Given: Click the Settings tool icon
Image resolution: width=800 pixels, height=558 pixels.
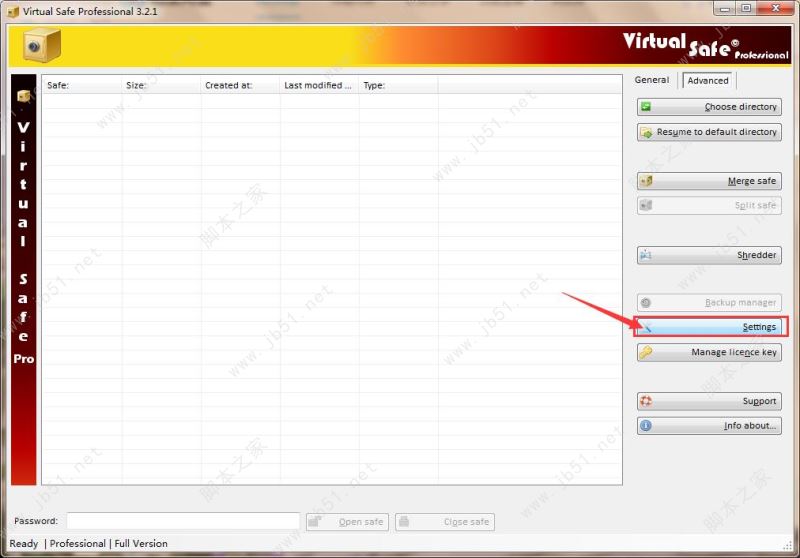Looking at the screenshot, I should (646, 327).
